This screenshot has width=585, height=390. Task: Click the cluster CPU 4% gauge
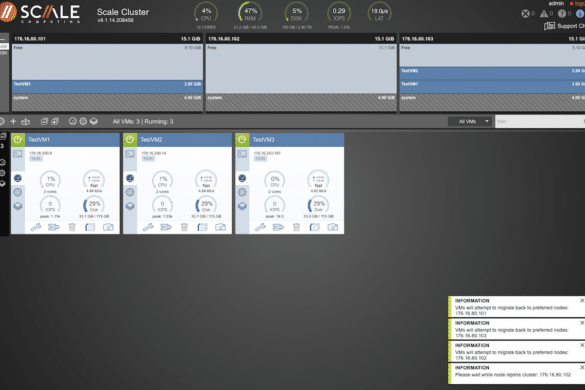(206, 14)
